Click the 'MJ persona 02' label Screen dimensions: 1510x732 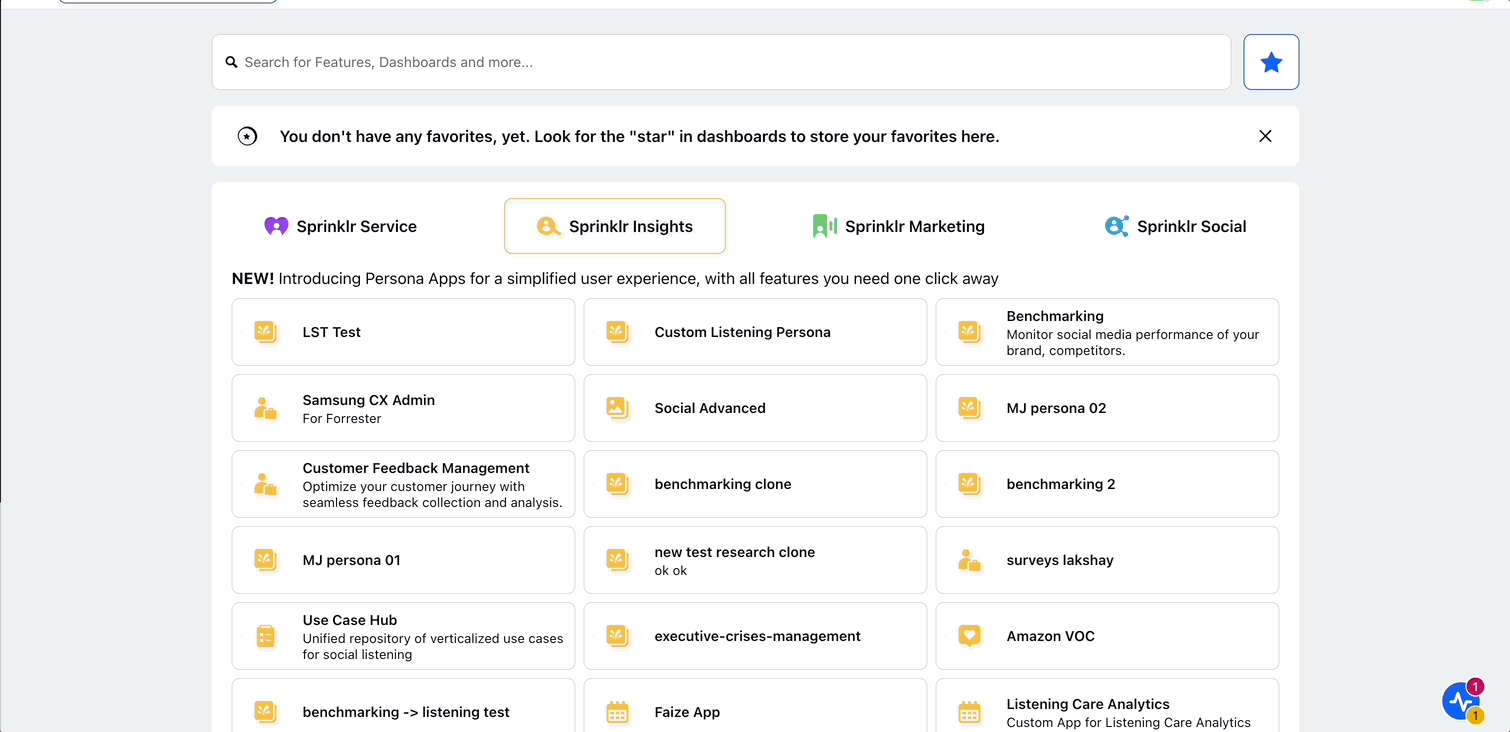pyautogui.click(x=1057, y=408)
